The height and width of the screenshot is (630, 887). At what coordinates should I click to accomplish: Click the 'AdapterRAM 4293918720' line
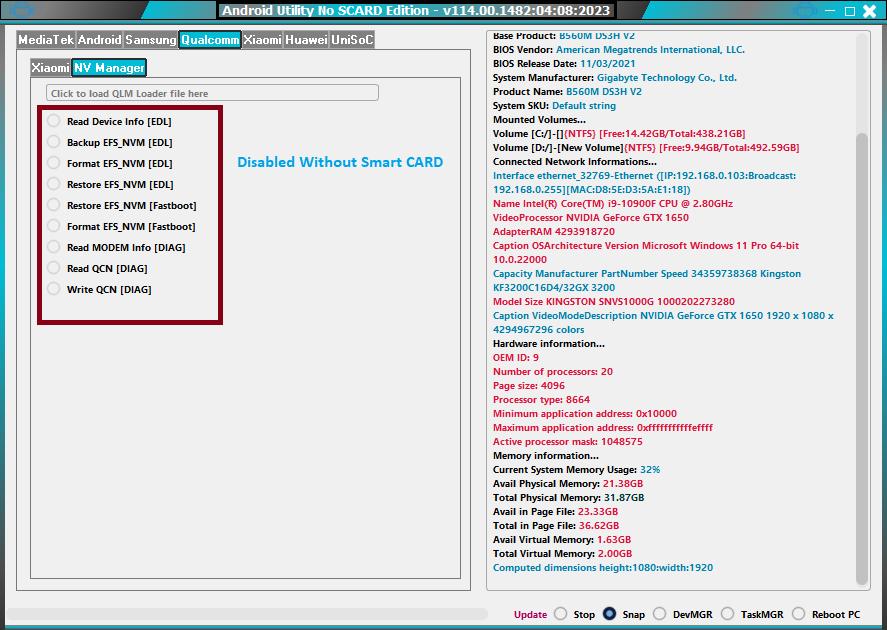[x=554, y=232]
